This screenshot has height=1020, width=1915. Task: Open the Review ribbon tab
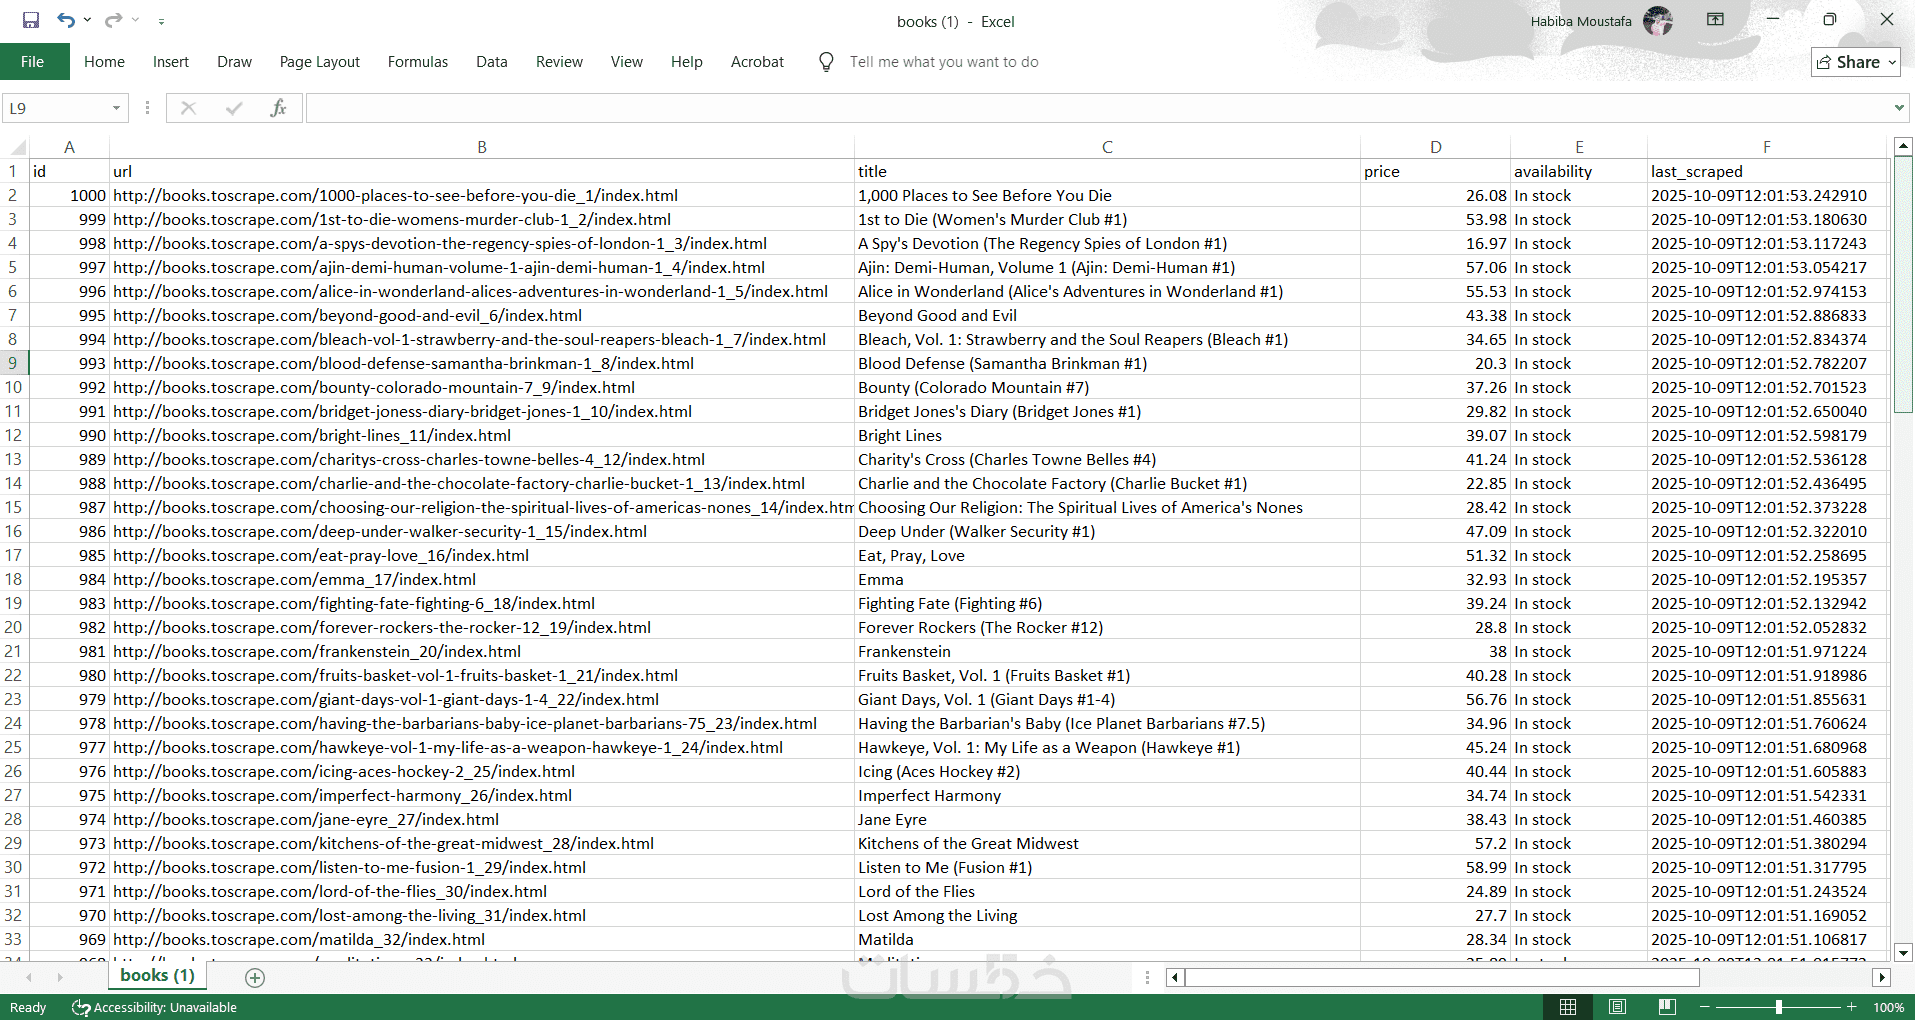point(559,62)
